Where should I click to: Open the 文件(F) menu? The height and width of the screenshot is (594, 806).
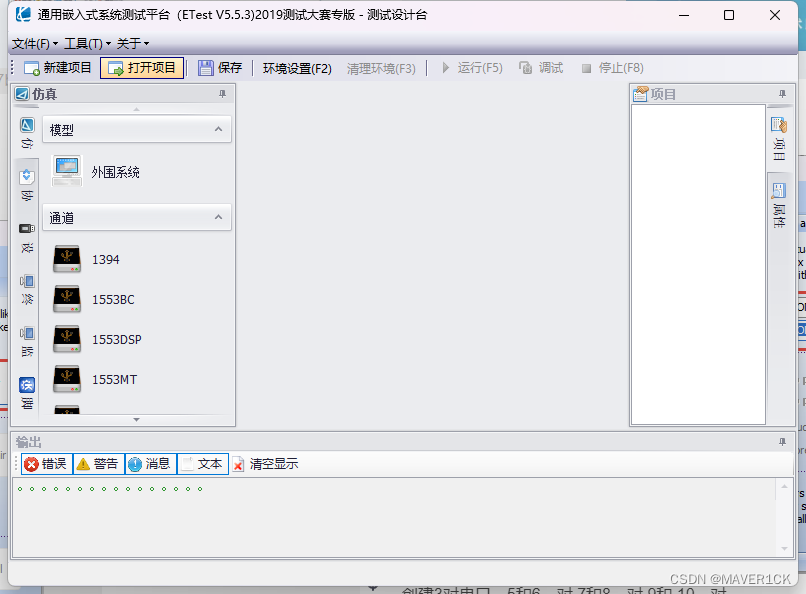click(30, 43)
